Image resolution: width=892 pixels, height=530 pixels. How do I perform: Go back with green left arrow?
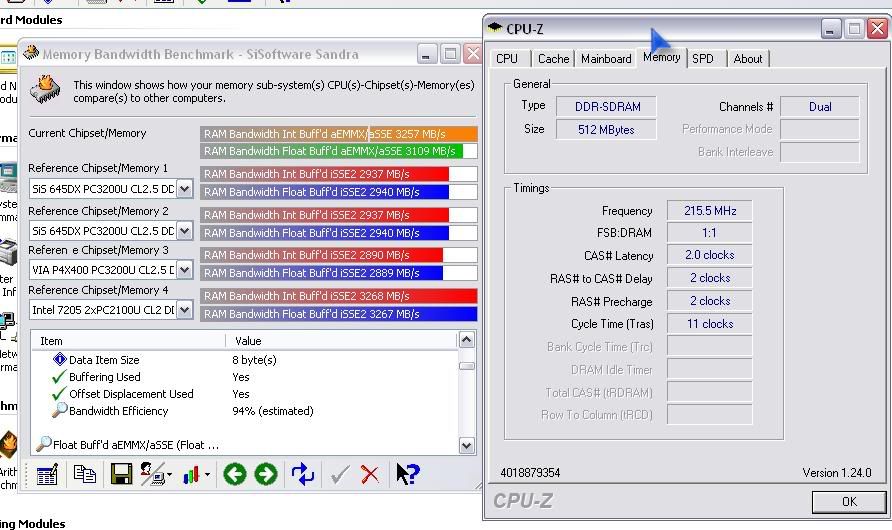[234, 474]
